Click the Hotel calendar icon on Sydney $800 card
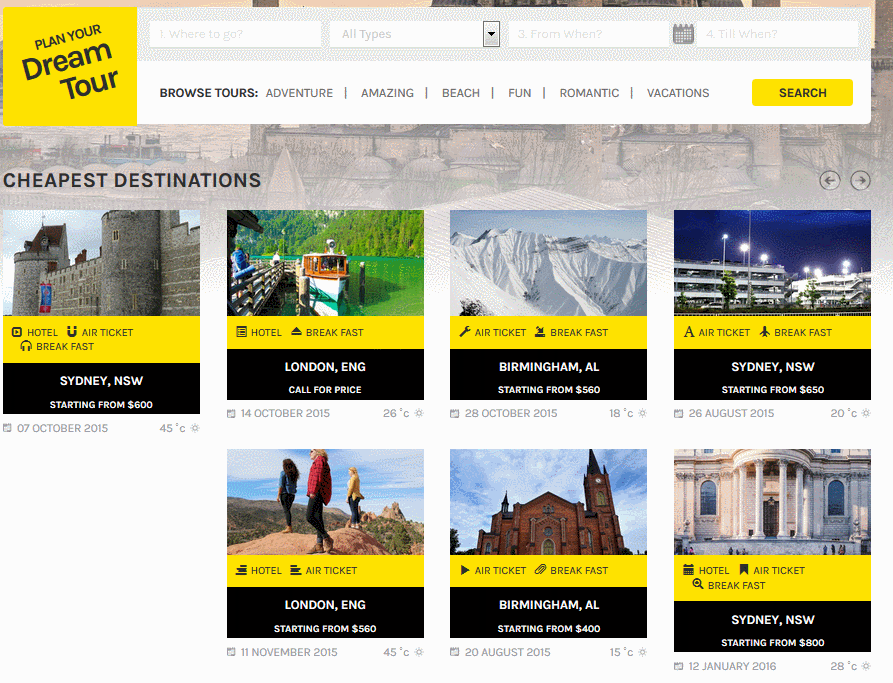The width and height of the screenshot is (893, 683). coord(689,570)
